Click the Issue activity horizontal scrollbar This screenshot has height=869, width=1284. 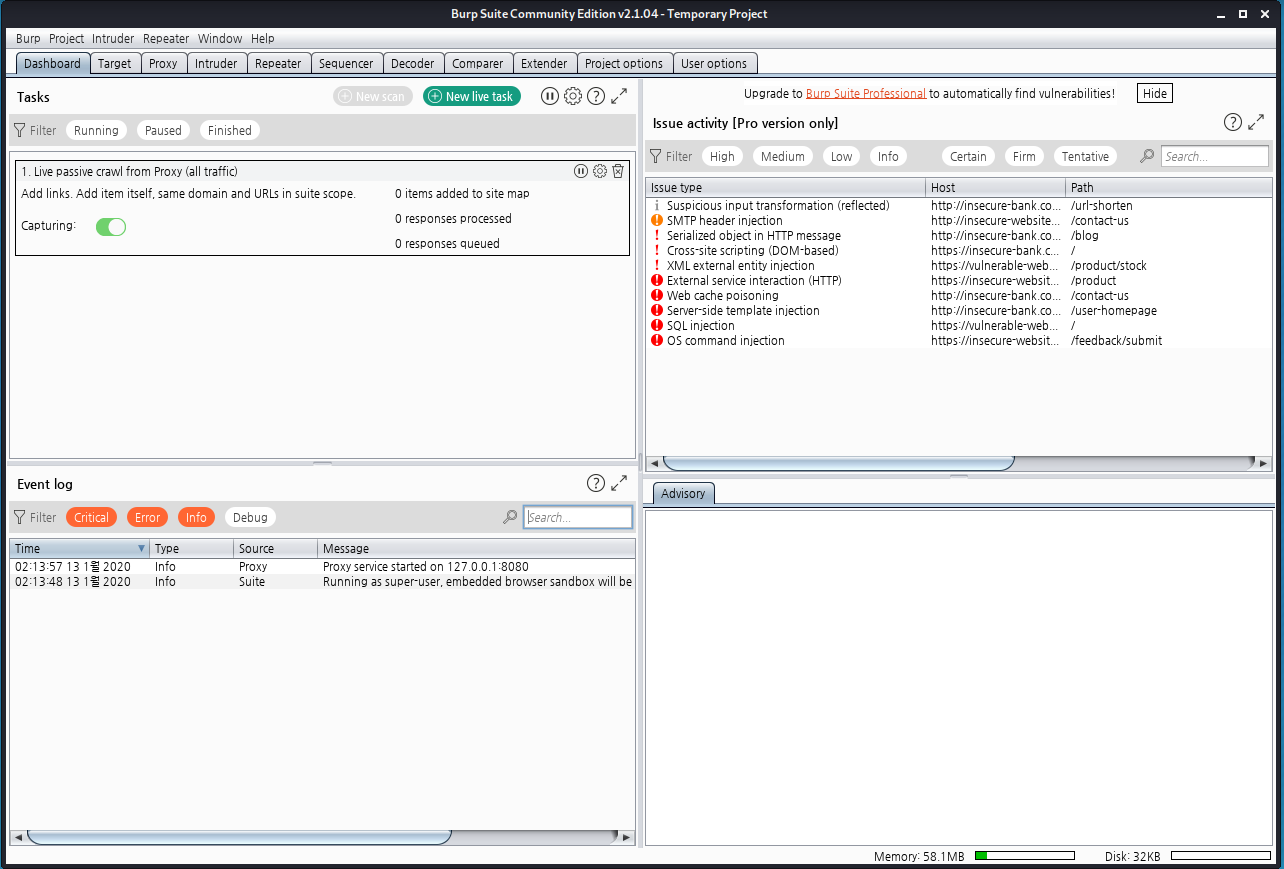[838, 463]
